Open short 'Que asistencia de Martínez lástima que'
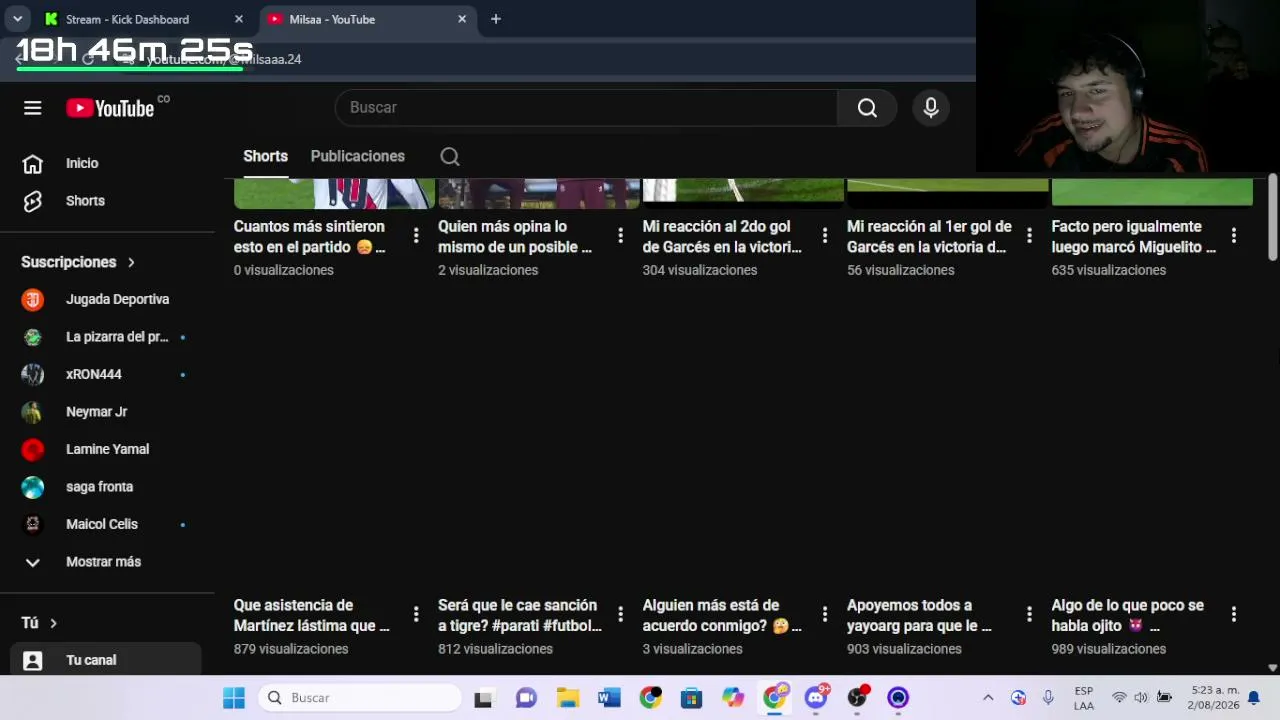 (312, 616)
